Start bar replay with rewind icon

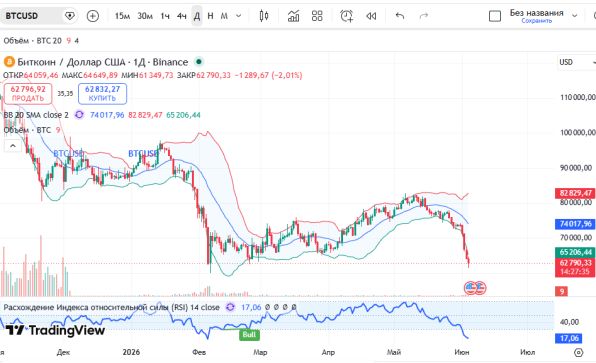click(x=371, y=16)
